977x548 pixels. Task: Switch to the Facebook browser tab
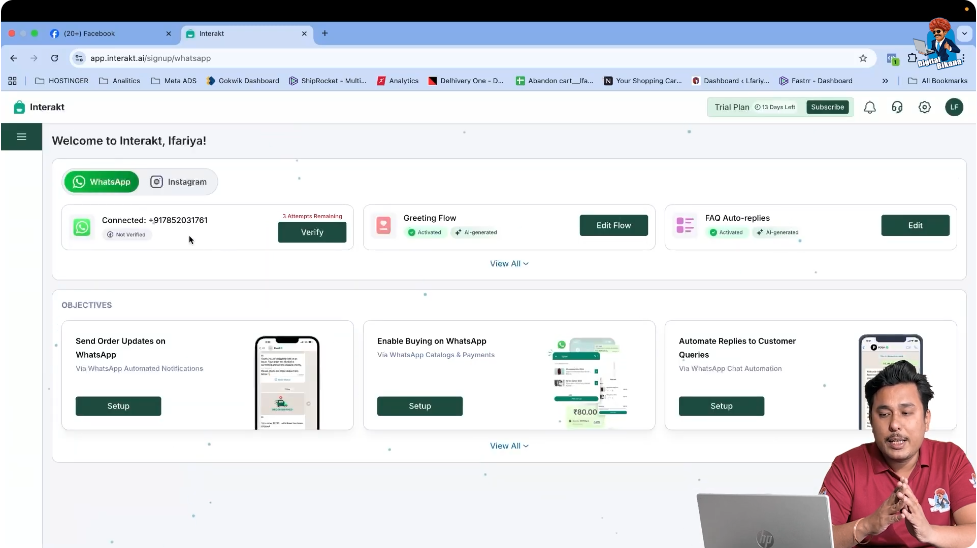coord(110,34)
